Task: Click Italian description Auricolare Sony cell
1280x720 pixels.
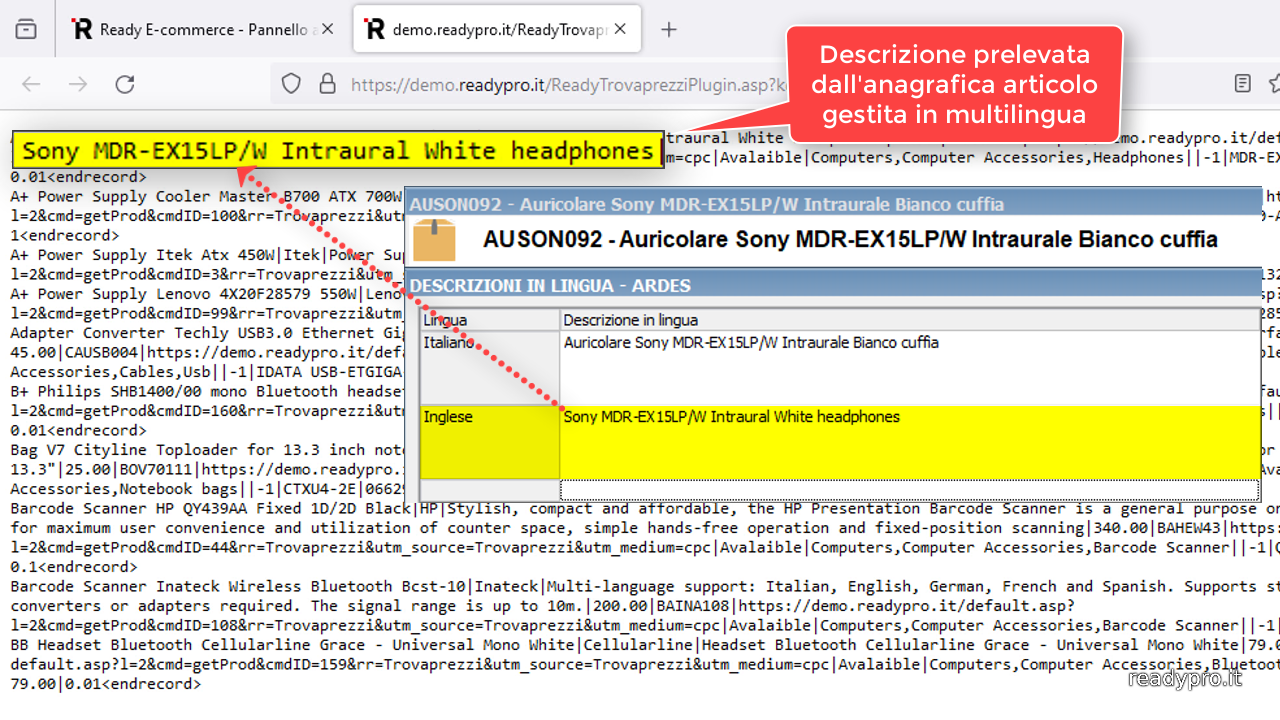Action: pyautogui.click(x=909, y=367)
